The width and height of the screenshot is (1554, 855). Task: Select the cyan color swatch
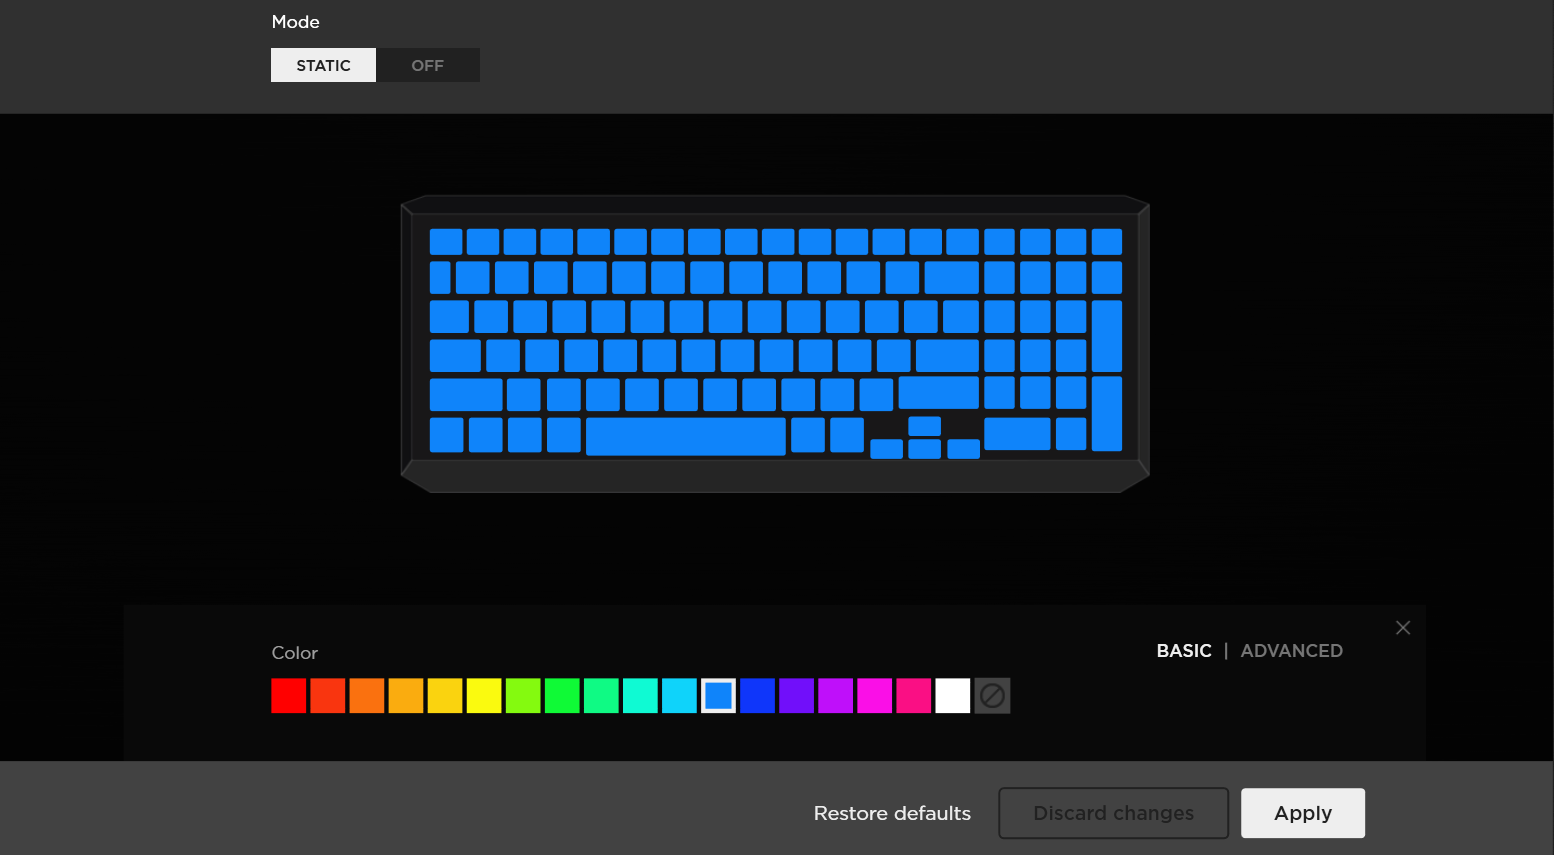pyautogui.click(x=679, y=696)
